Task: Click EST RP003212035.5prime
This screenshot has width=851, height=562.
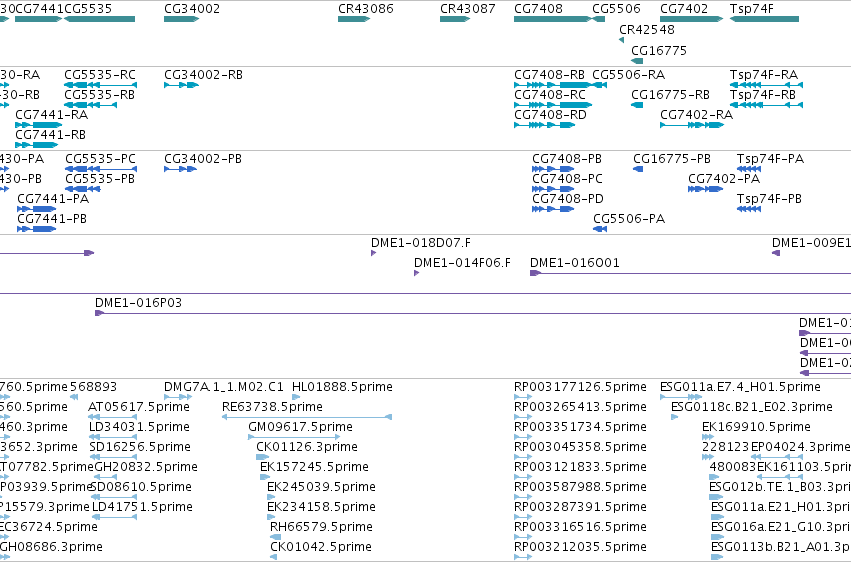Action: (x=523, y=558)
